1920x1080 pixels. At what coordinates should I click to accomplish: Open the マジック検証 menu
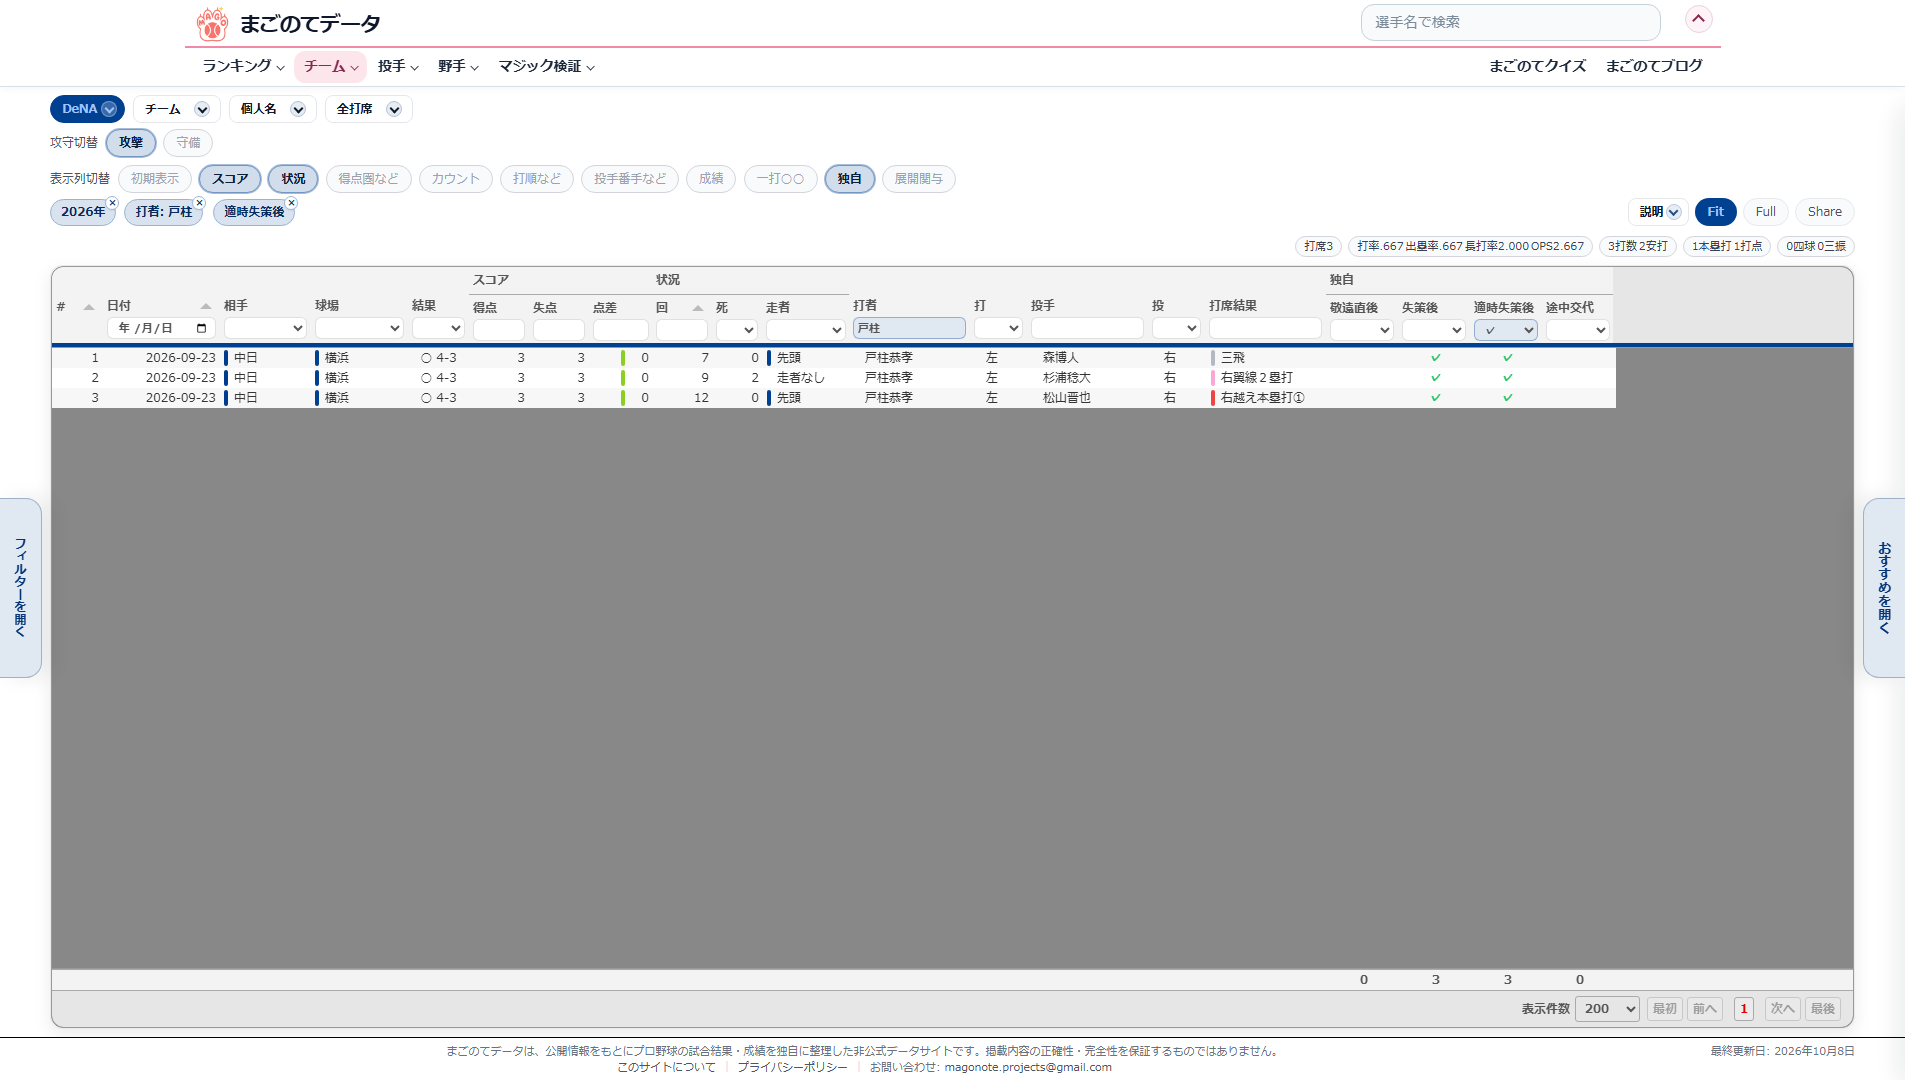546,66
